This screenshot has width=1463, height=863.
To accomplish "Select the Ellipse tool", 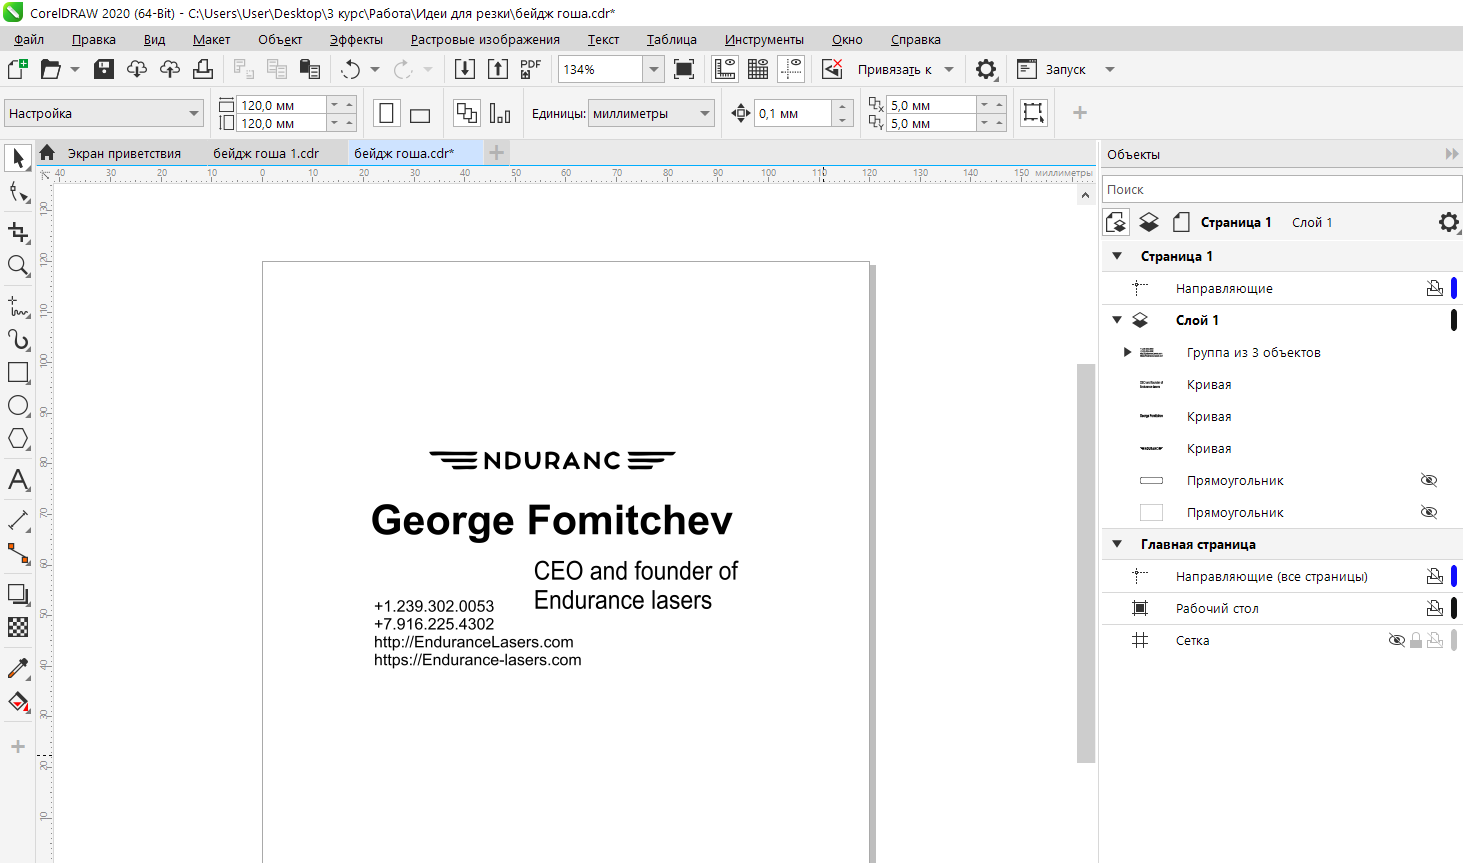I will pos(18,405).
